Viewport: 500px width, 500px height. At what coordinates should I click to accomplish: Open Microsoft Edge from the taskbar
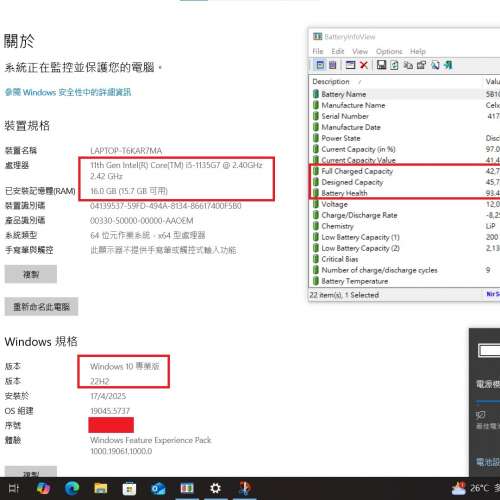tap(72, 488)
